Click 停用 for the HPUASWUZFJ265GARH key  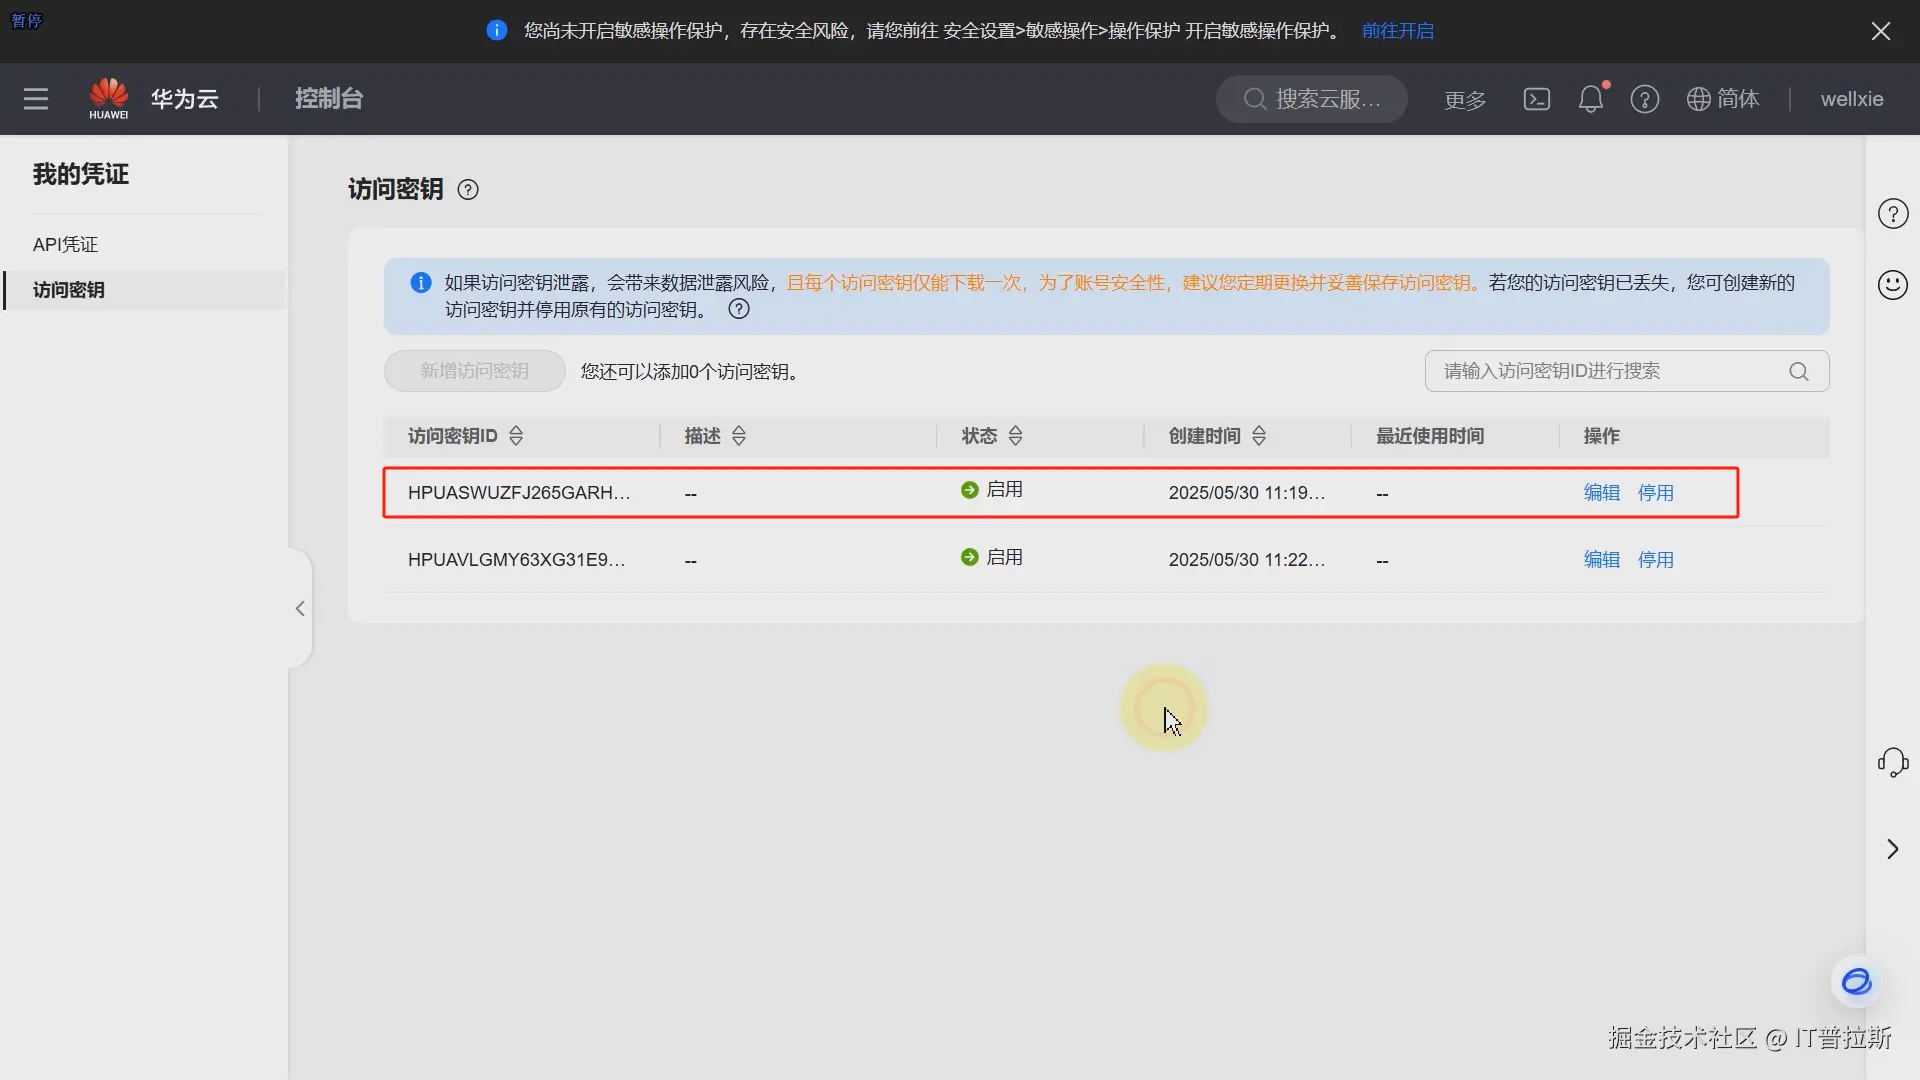click(x=1655, y=493)
